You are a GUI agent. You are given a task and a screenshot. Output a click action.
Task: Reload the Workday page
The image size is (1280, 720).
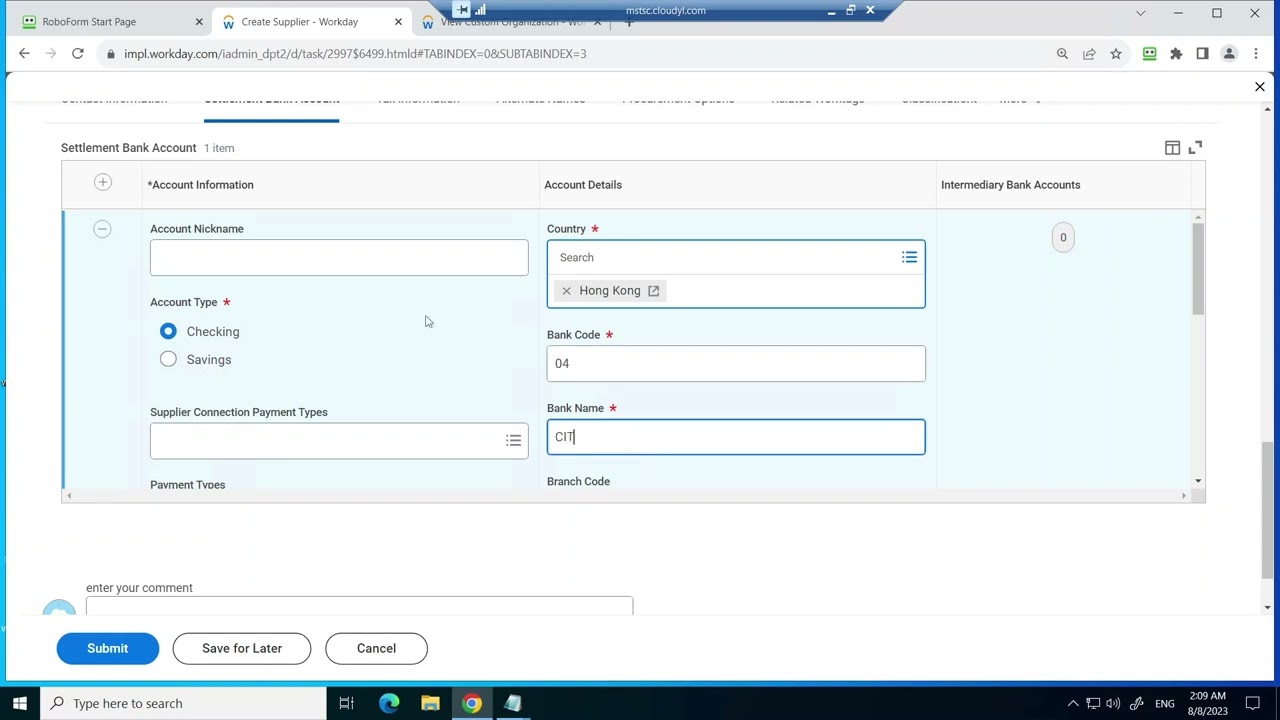pos(77,54)
